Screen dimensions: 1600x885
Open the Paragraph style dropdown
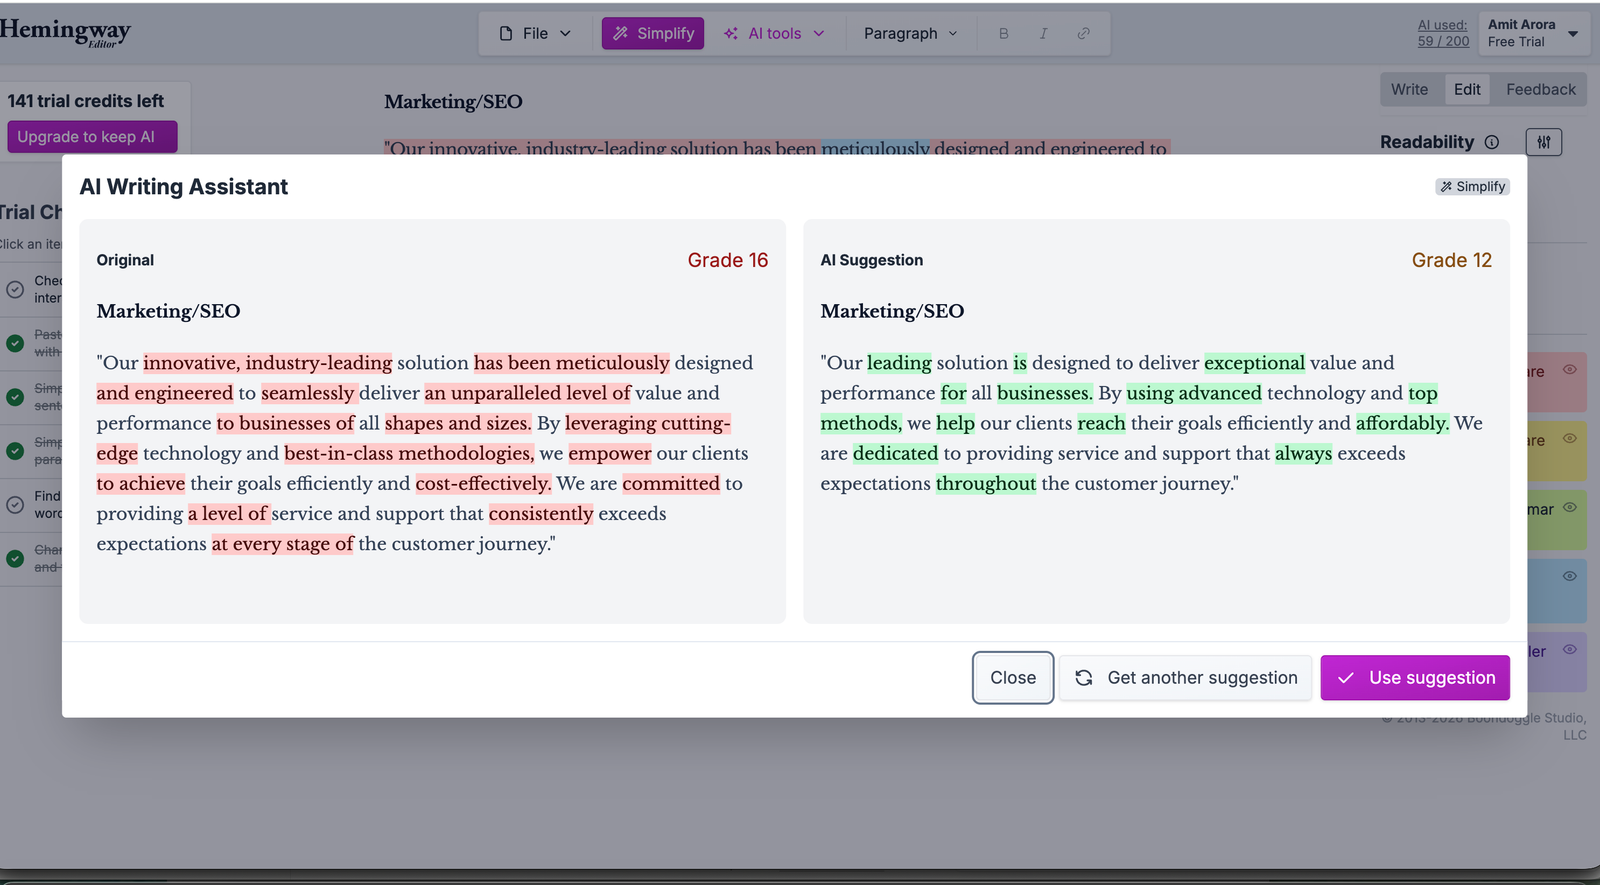point(910,33)
